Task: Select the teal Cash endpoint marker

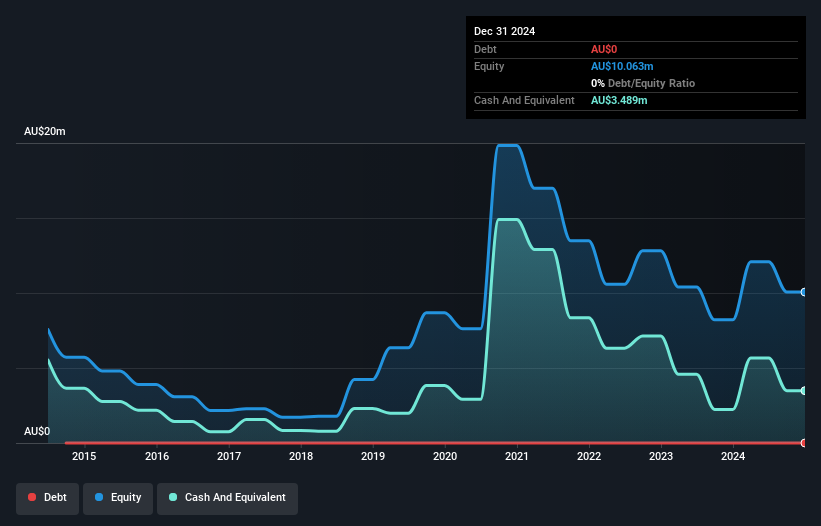Action: pyautogui.click(x=804, y=390)
